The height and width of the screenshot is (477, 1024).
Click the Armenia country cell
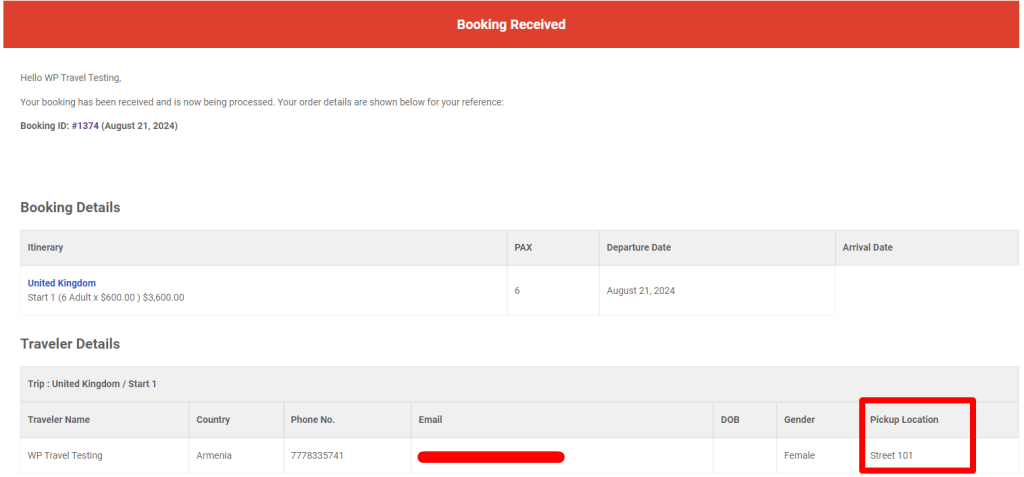pos(214,456)
